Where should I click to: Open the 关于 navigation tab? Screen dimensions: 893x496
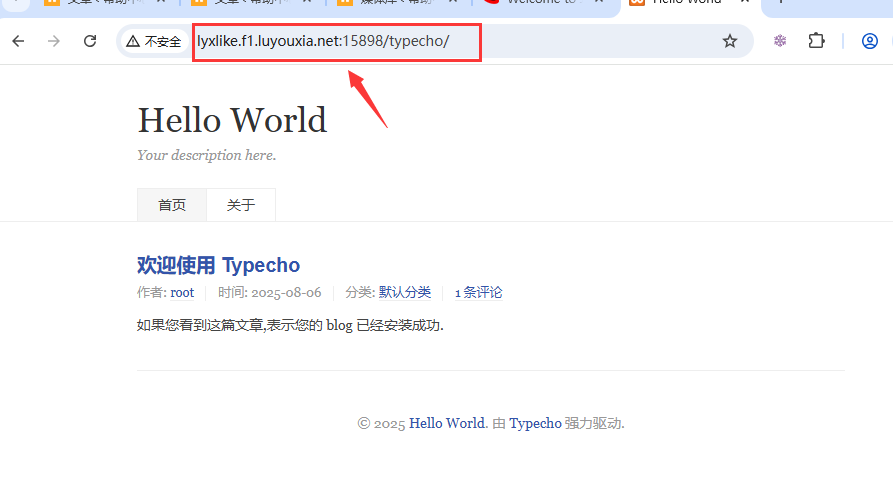pos(241,205)
